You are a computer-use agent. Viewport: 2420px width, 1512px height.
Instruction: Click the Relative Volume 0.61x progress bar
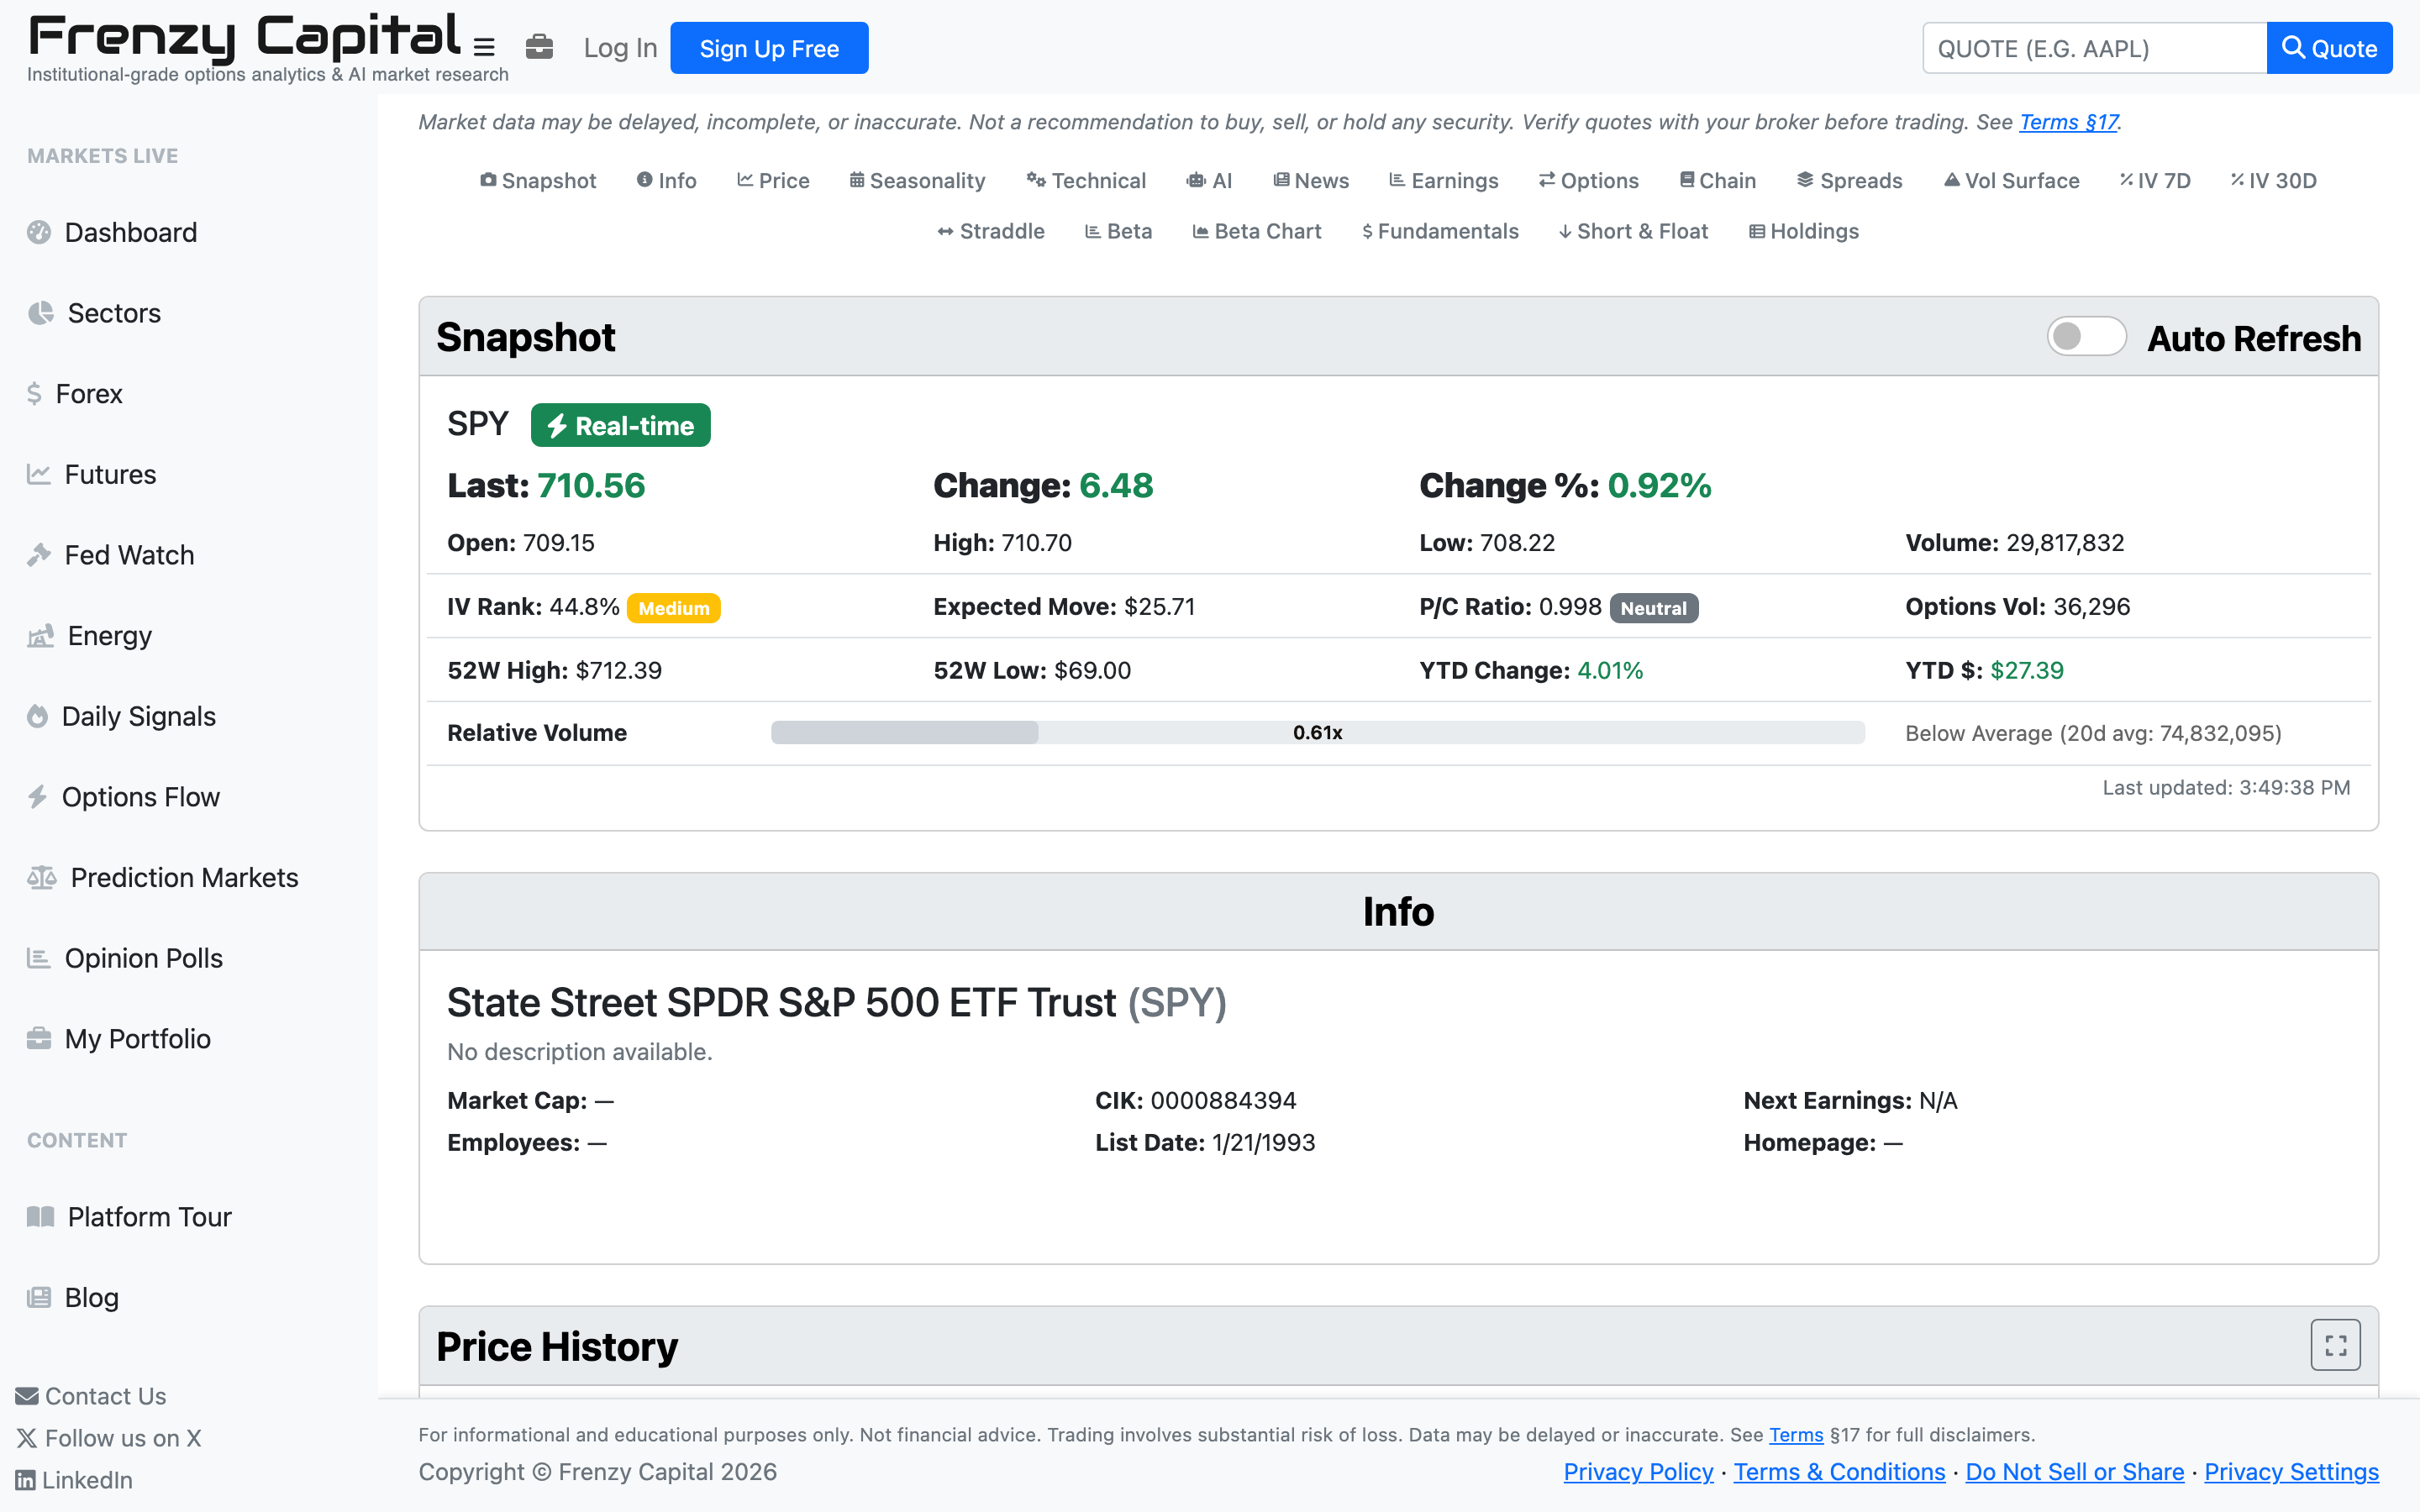1318,733
